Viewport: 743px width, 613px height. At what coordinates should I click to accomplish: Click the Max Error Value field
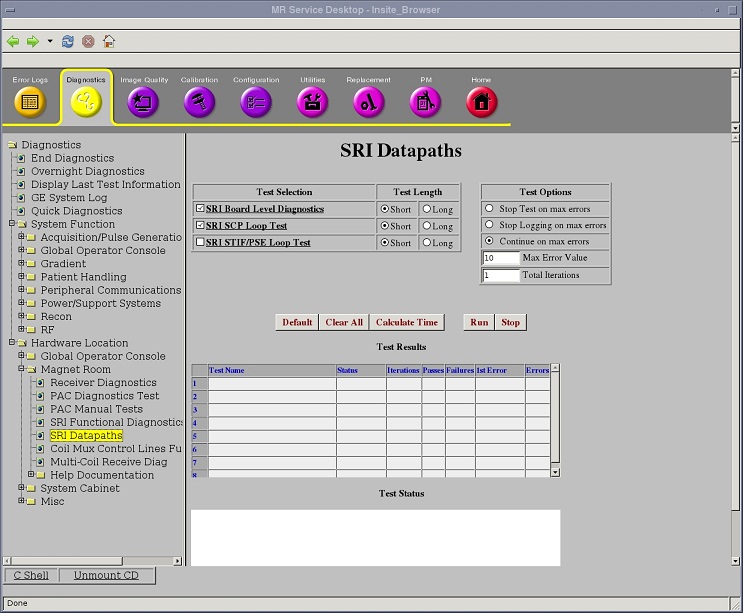(x=500, y=258)
